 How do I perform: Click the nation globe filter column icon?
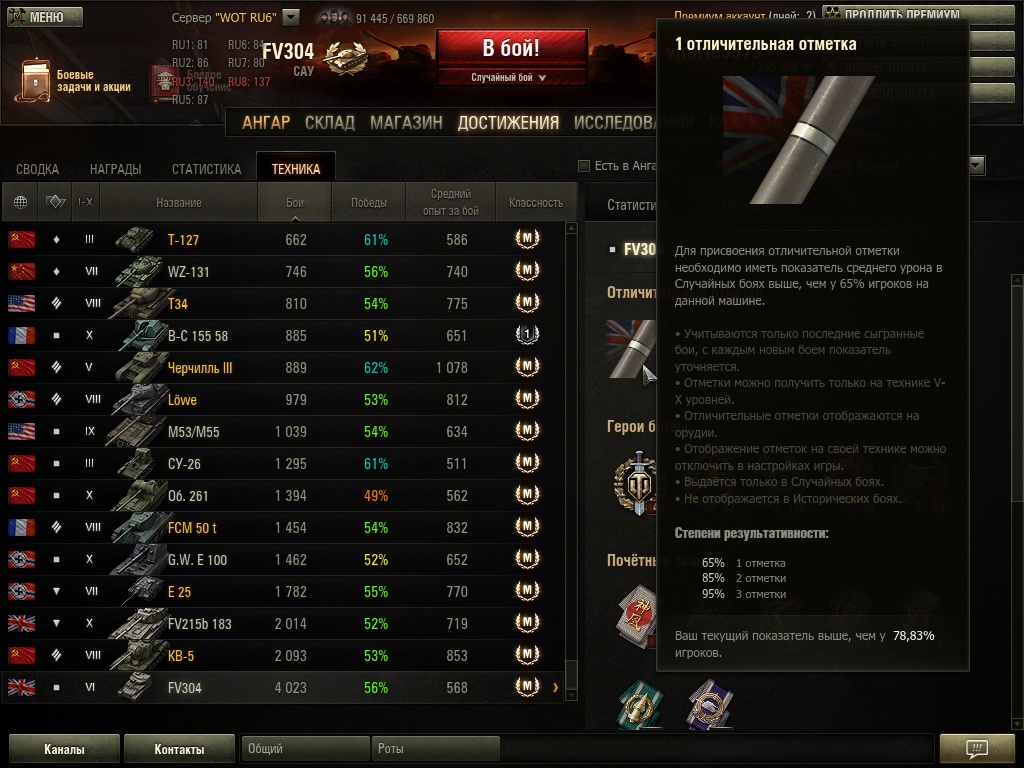pyautogui.click(x=20, y=202)
